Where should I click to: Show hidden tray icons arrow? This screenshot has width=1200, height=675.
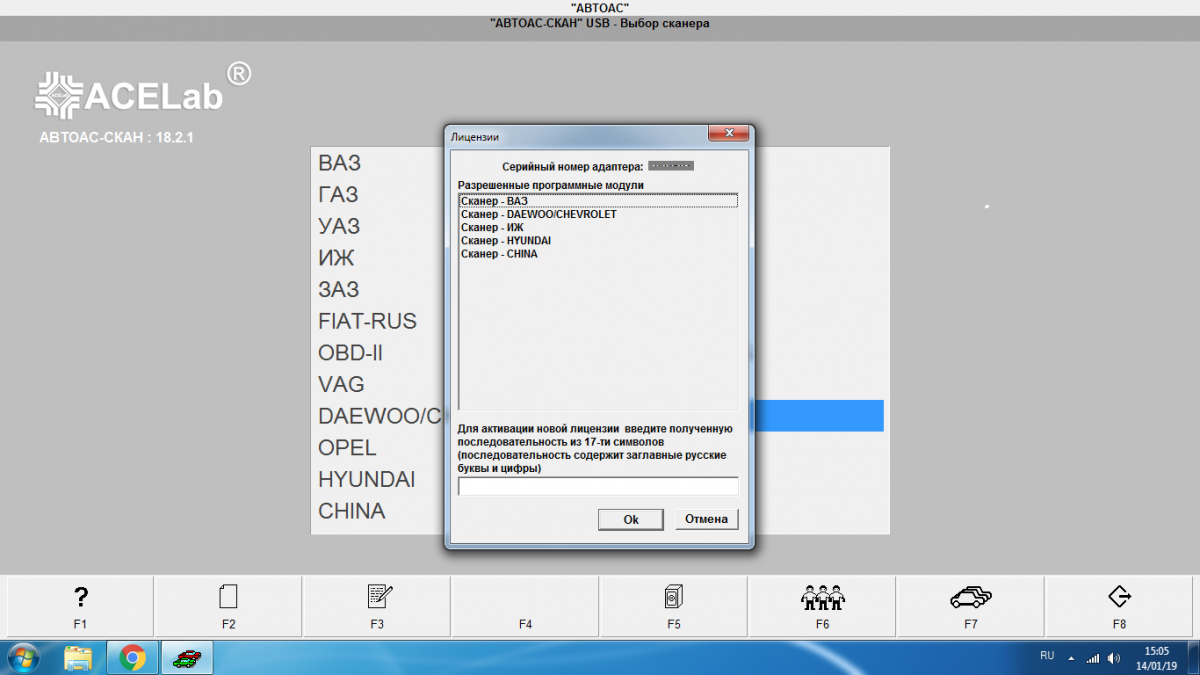click(1072, 658)
